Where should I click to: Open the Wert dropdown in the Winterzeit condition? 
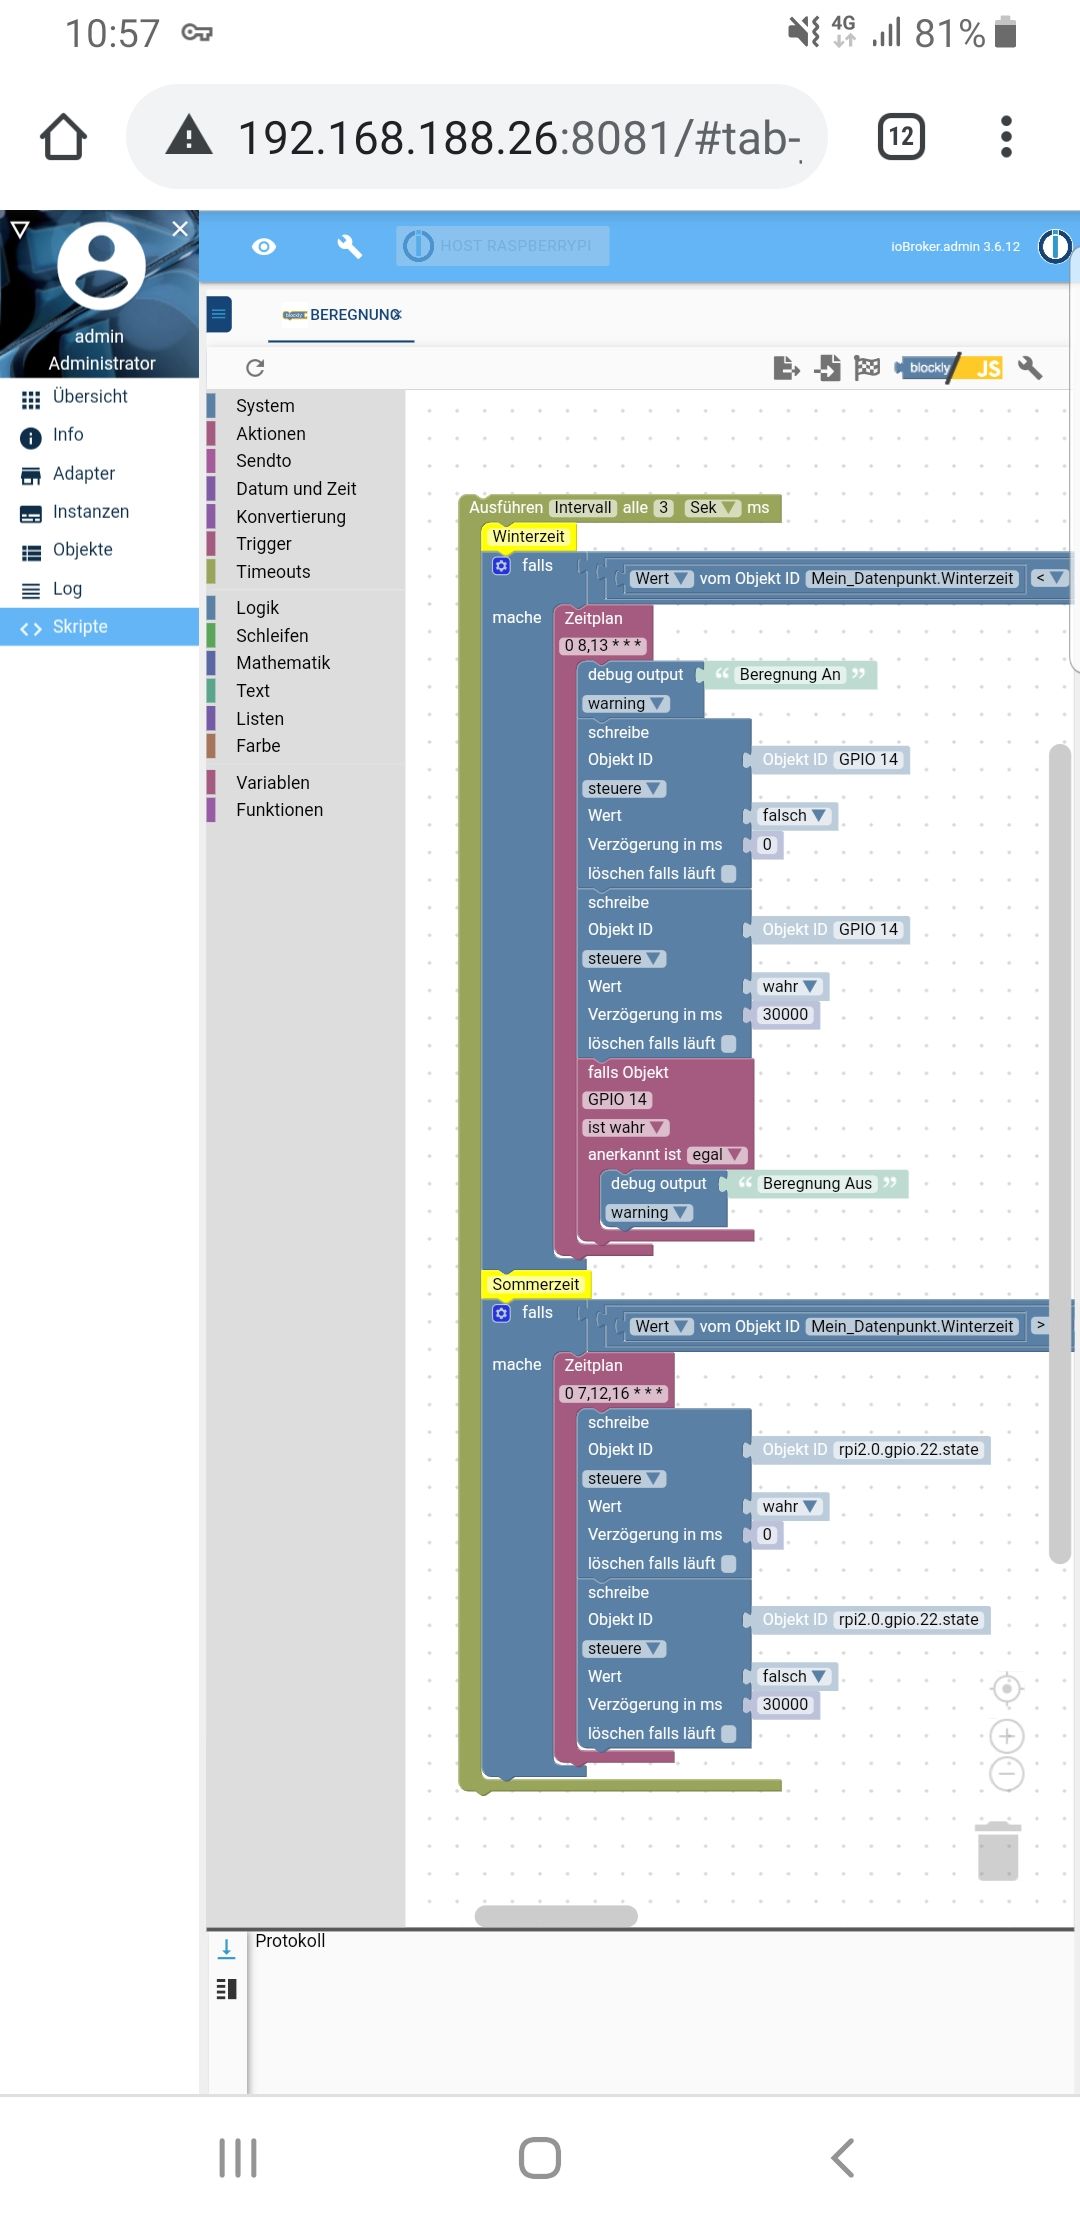pos(661,579)
